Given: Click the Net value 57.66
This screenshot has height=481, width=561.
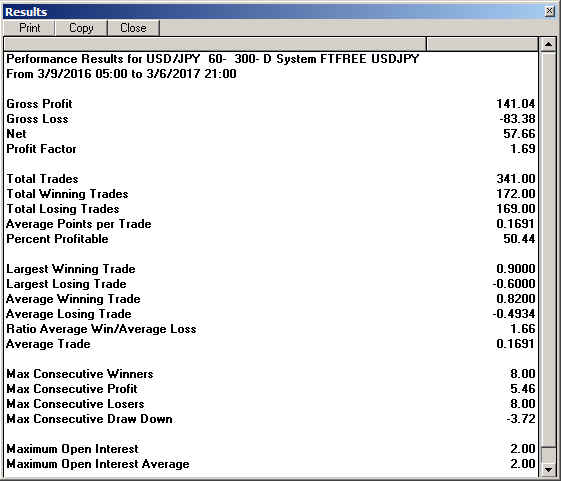Looking at the screenshot, I should click(519, 134).
